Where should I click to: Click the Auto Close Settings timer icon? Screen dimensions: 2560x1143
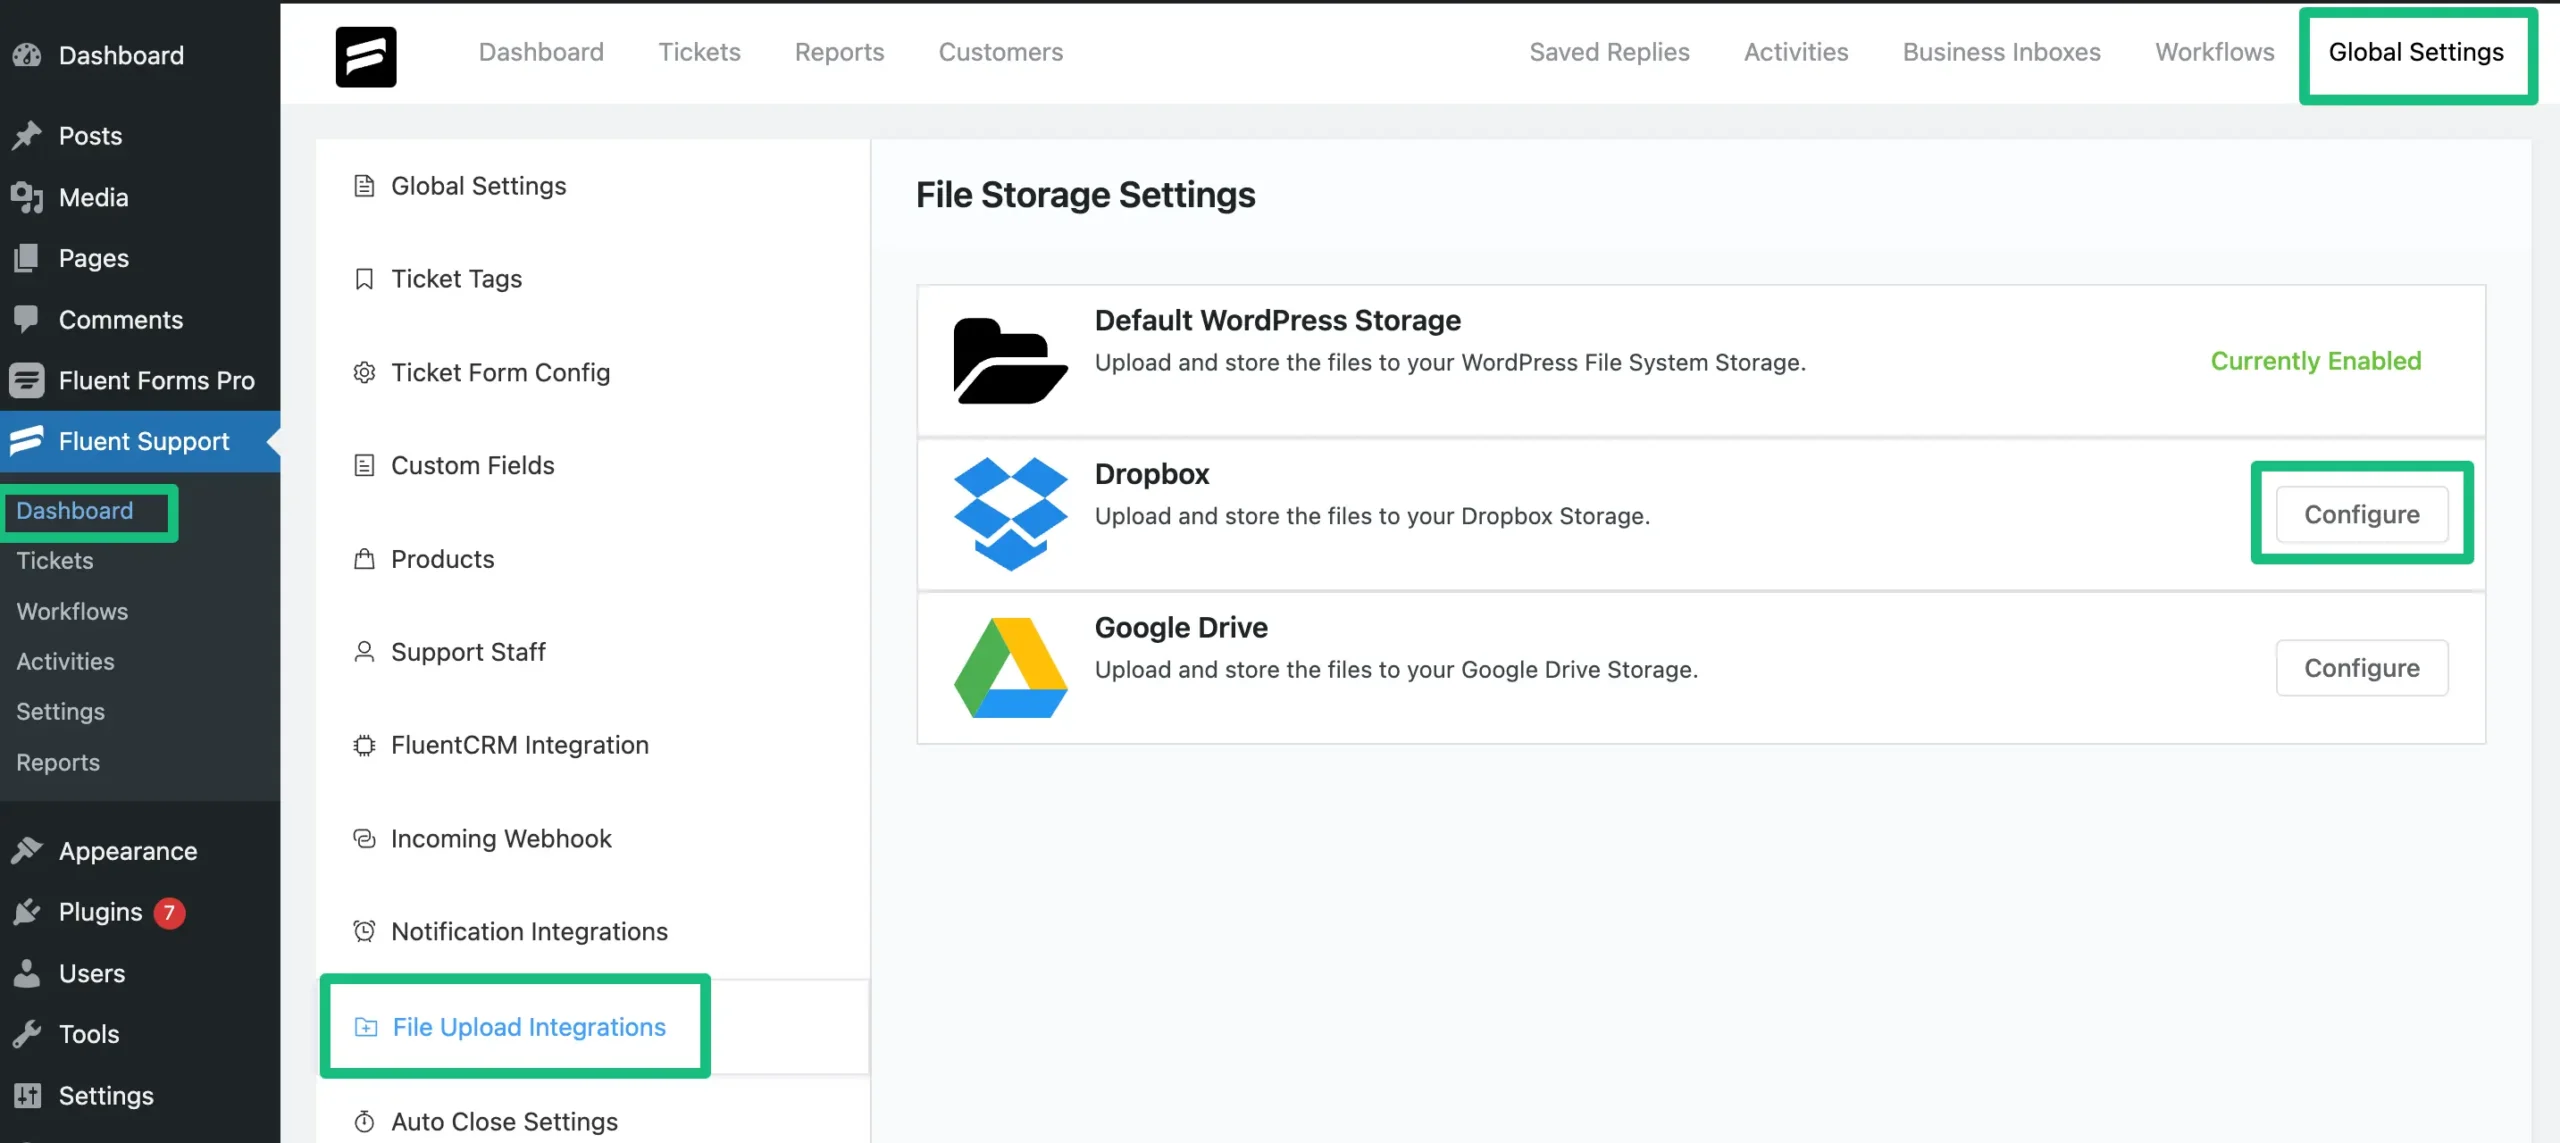pyautogui.click(x=364, y=1122)
